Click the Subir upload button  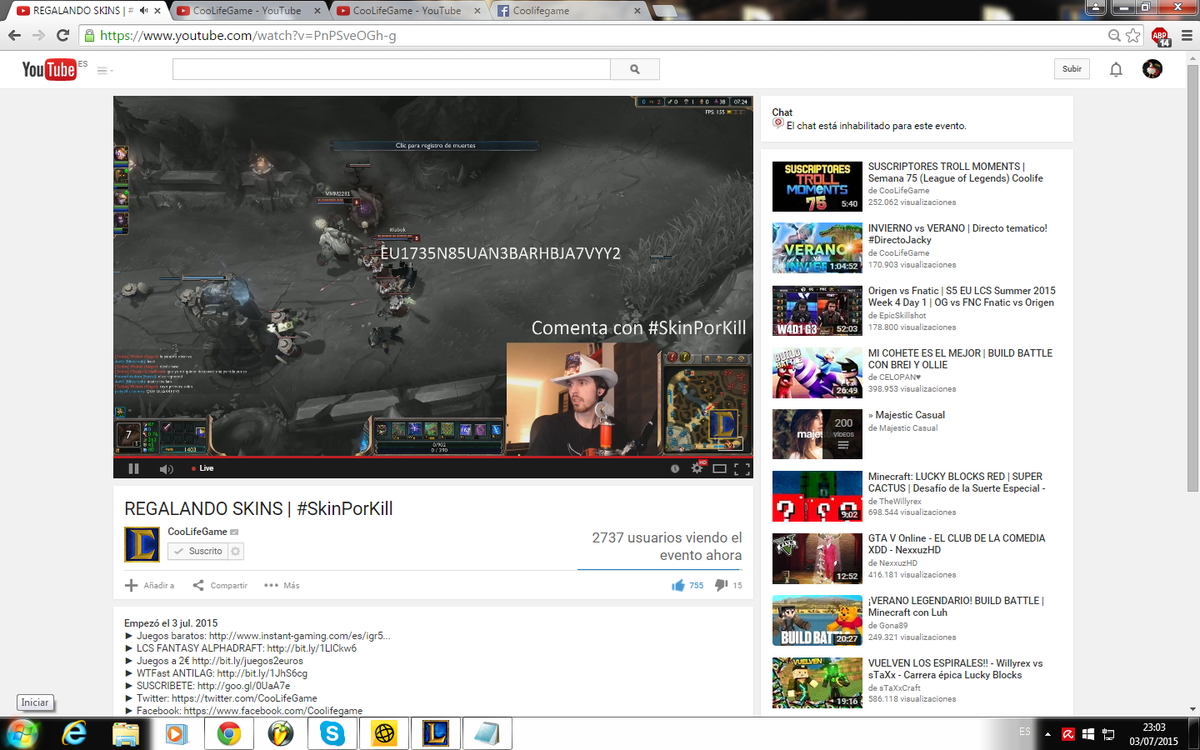1072,69
